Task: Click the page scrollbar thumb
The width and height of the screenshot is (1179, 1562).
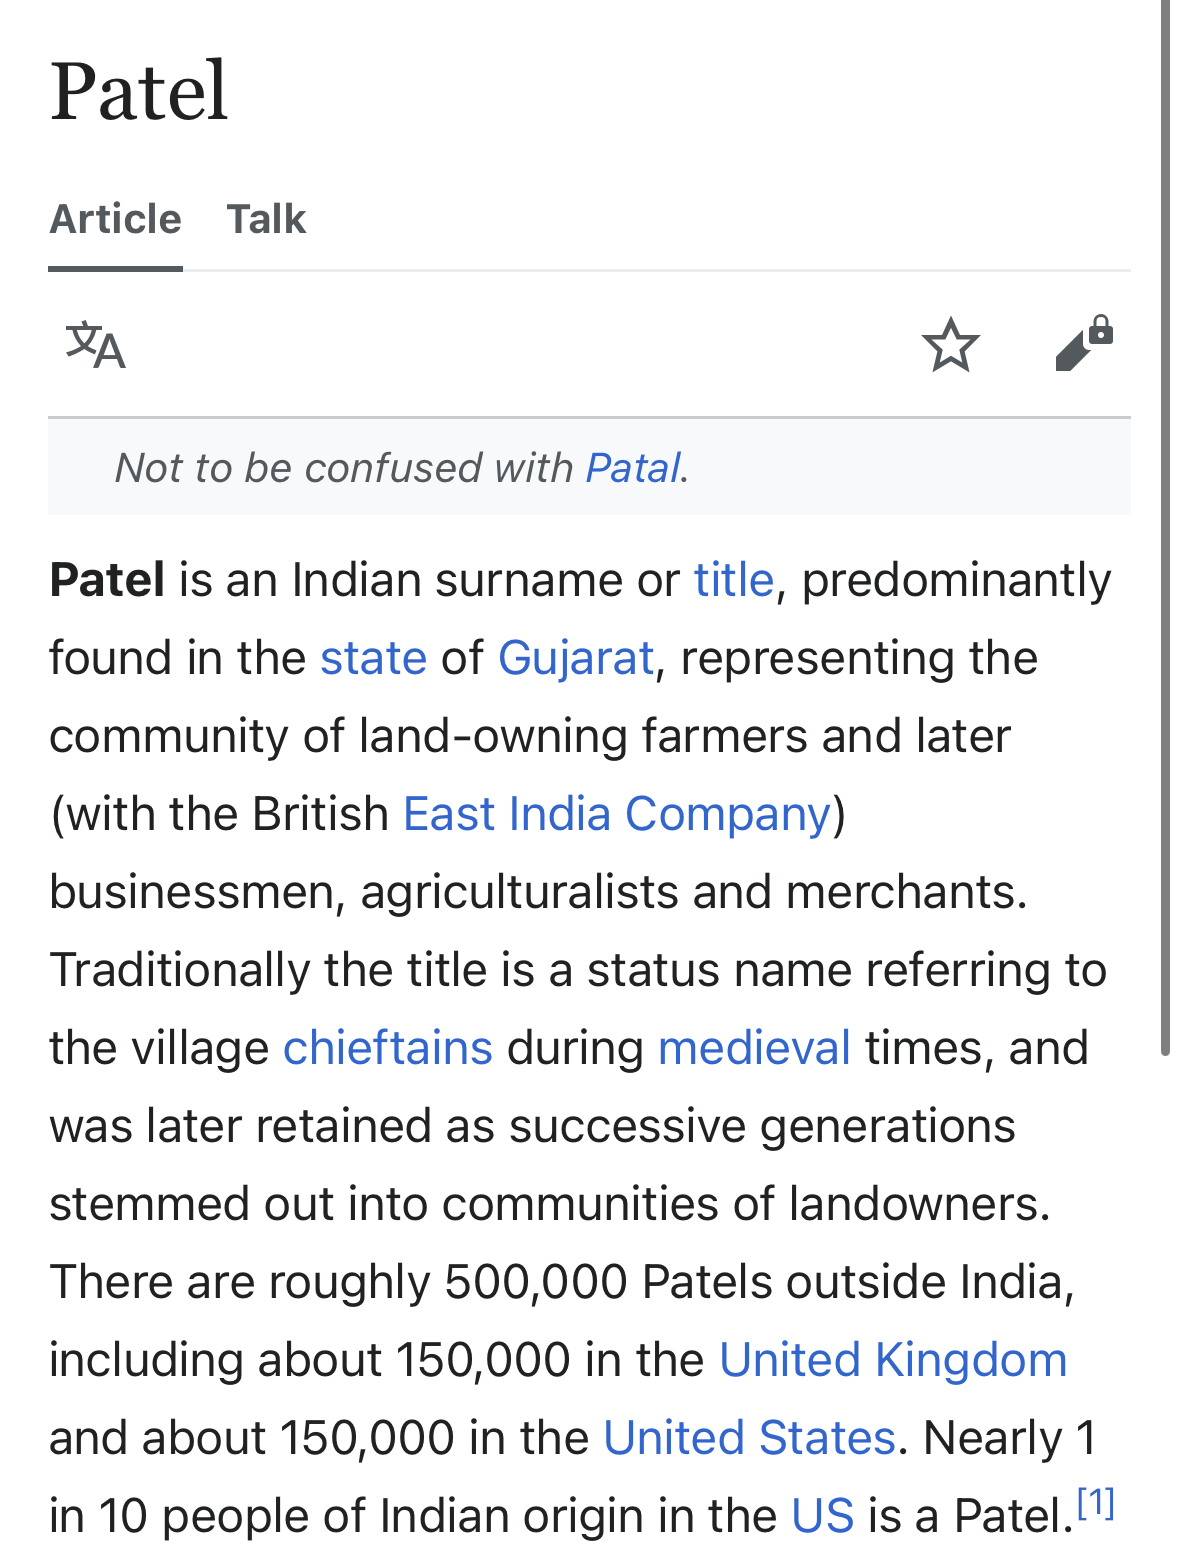Action: (1165, 527)
